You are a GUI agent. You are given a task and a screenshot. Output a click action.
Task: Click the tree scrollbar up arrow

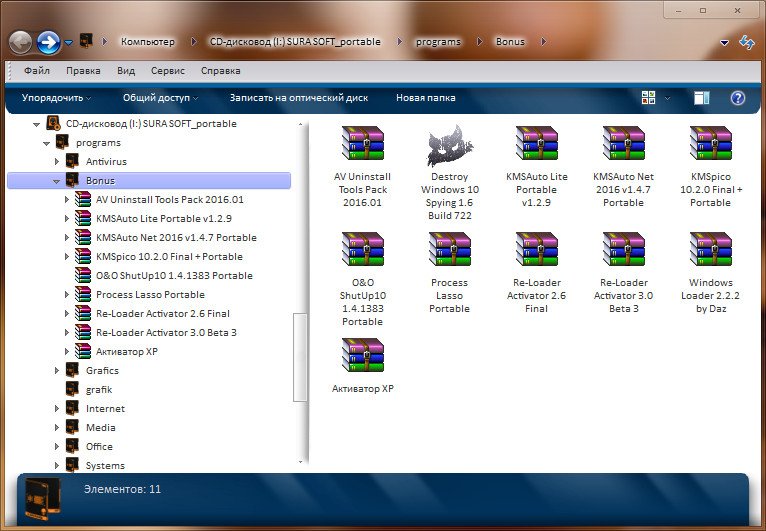point(300,124)
